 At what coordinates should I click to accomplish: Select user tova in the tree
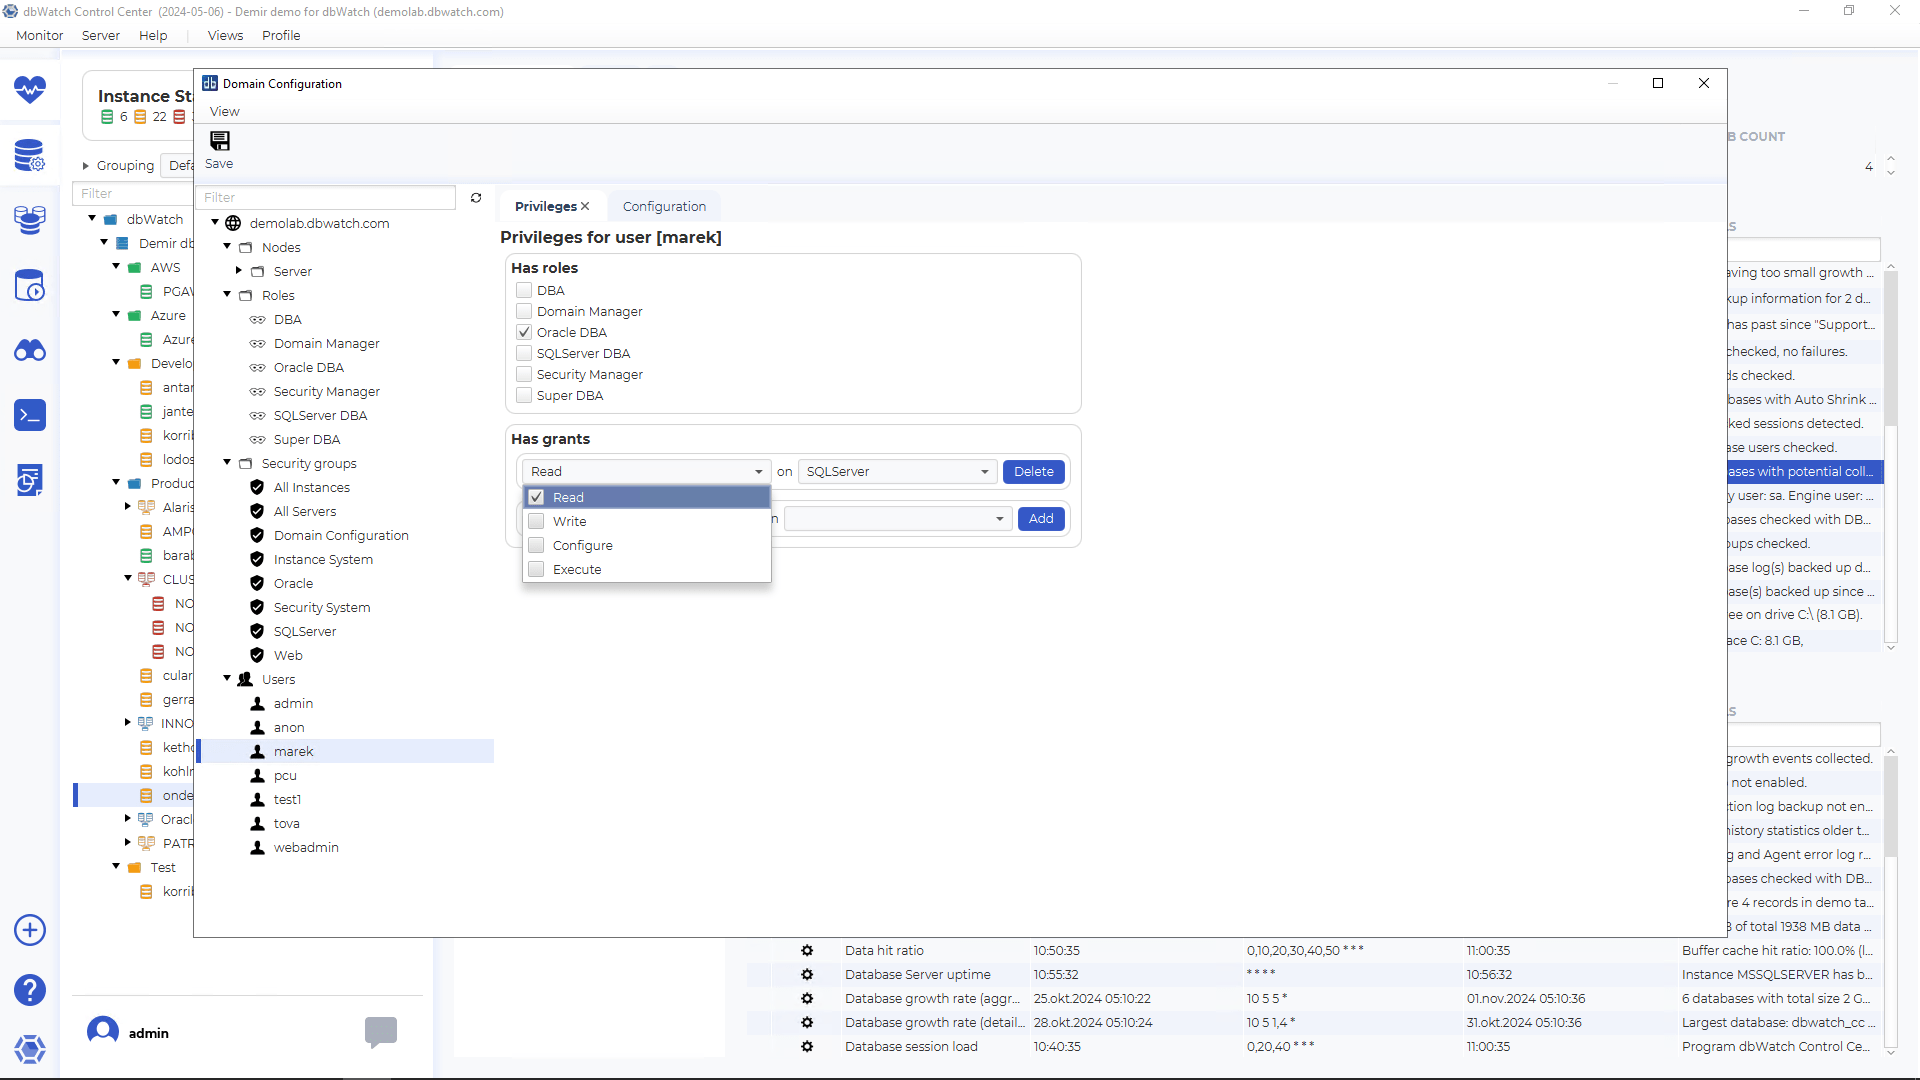pos(287,824)
